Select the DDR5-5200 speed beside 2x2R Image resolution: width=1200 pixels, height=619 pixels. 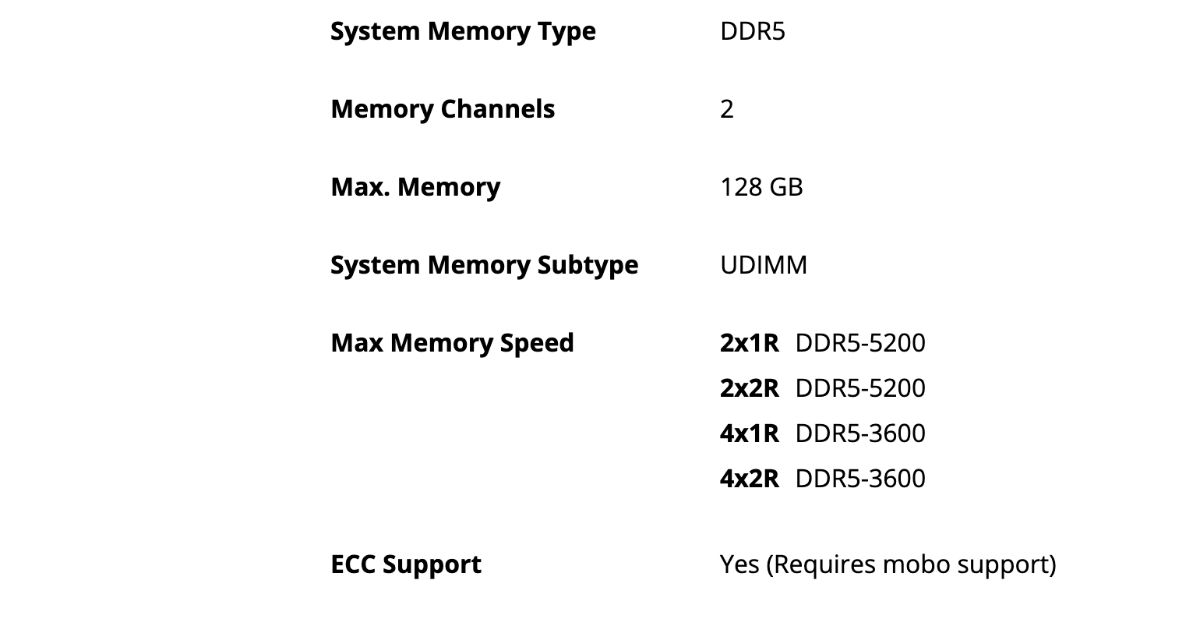[860, 388]
